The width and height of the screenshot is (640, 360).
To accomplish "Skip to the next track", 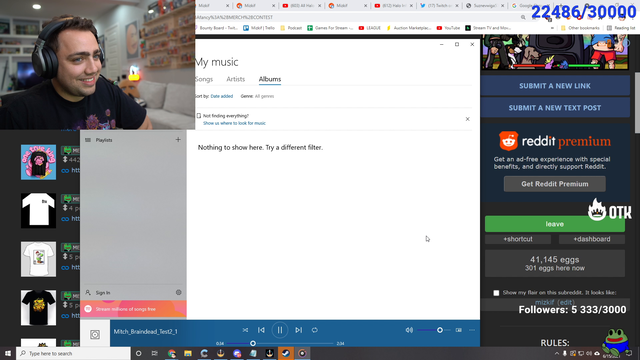I will [x=299, y=330].
